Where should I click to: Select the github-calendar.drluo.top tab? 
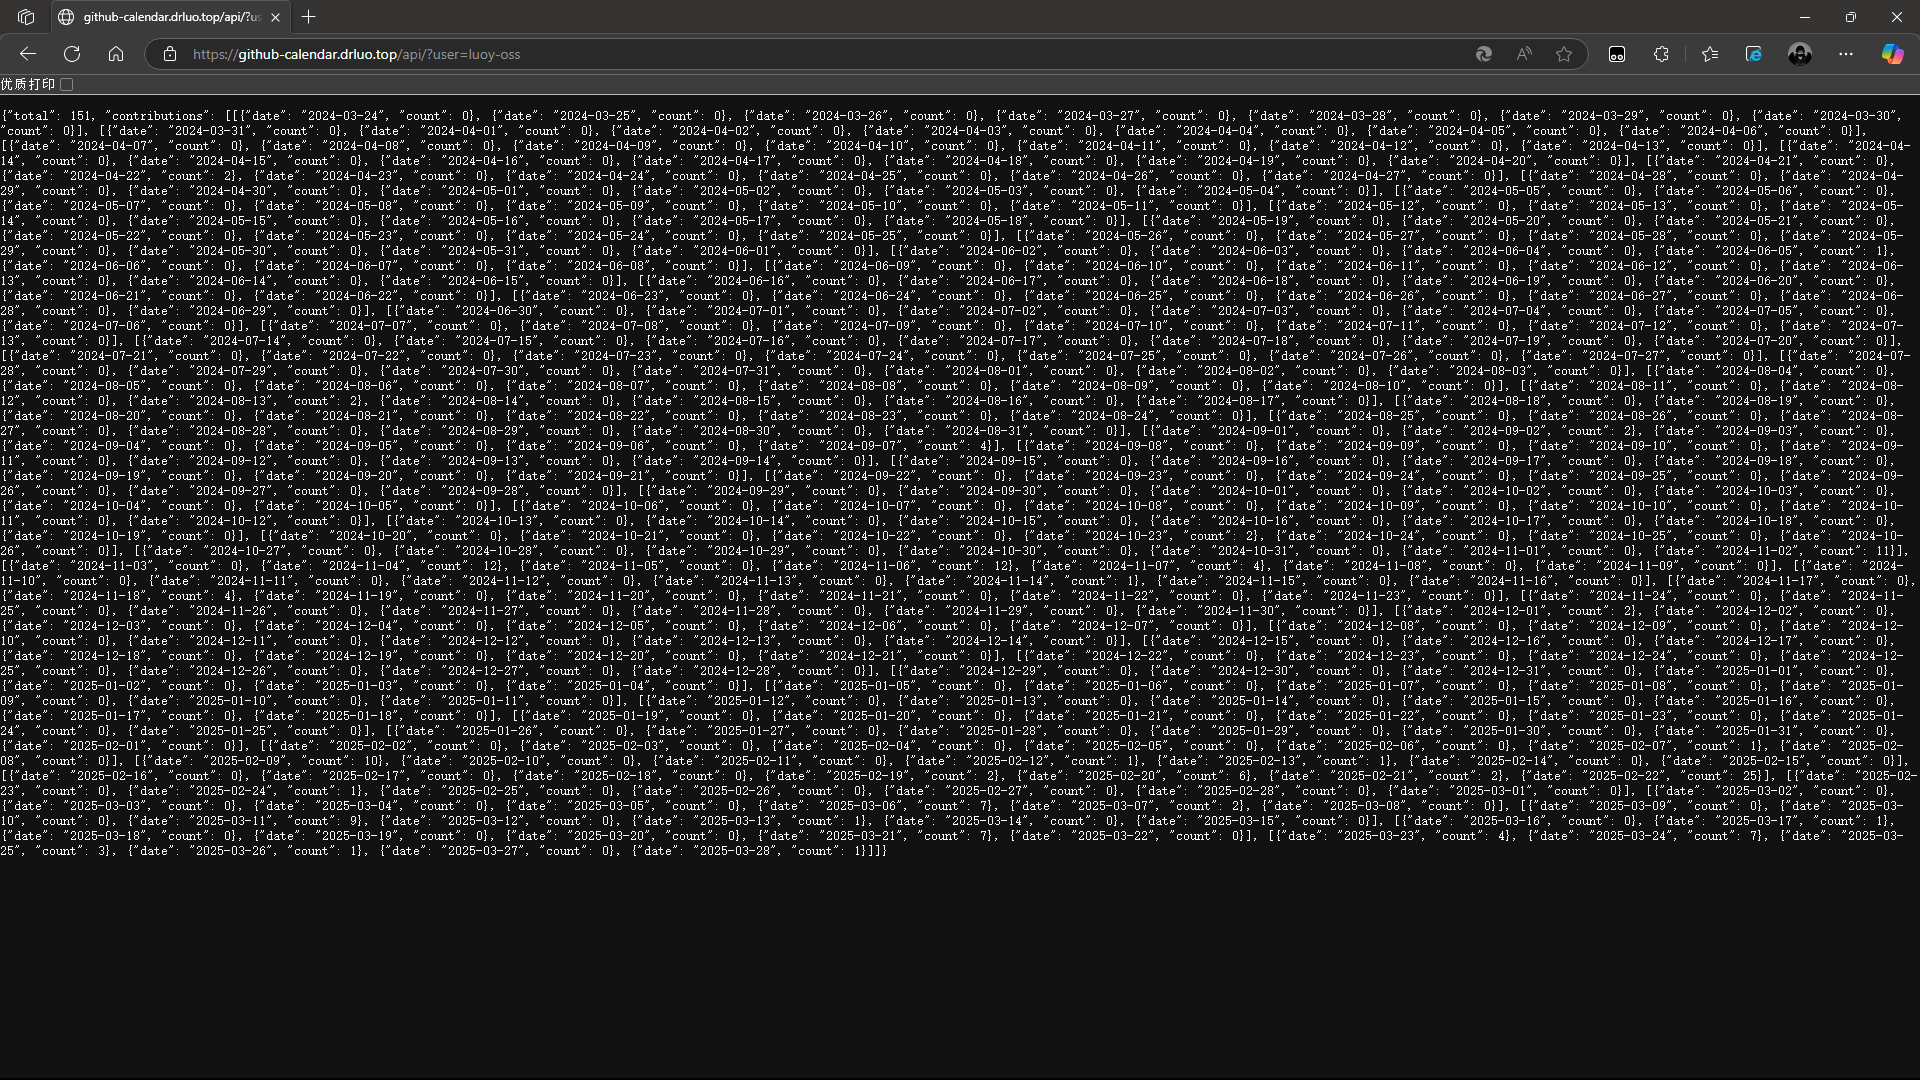tap(170, 17)
